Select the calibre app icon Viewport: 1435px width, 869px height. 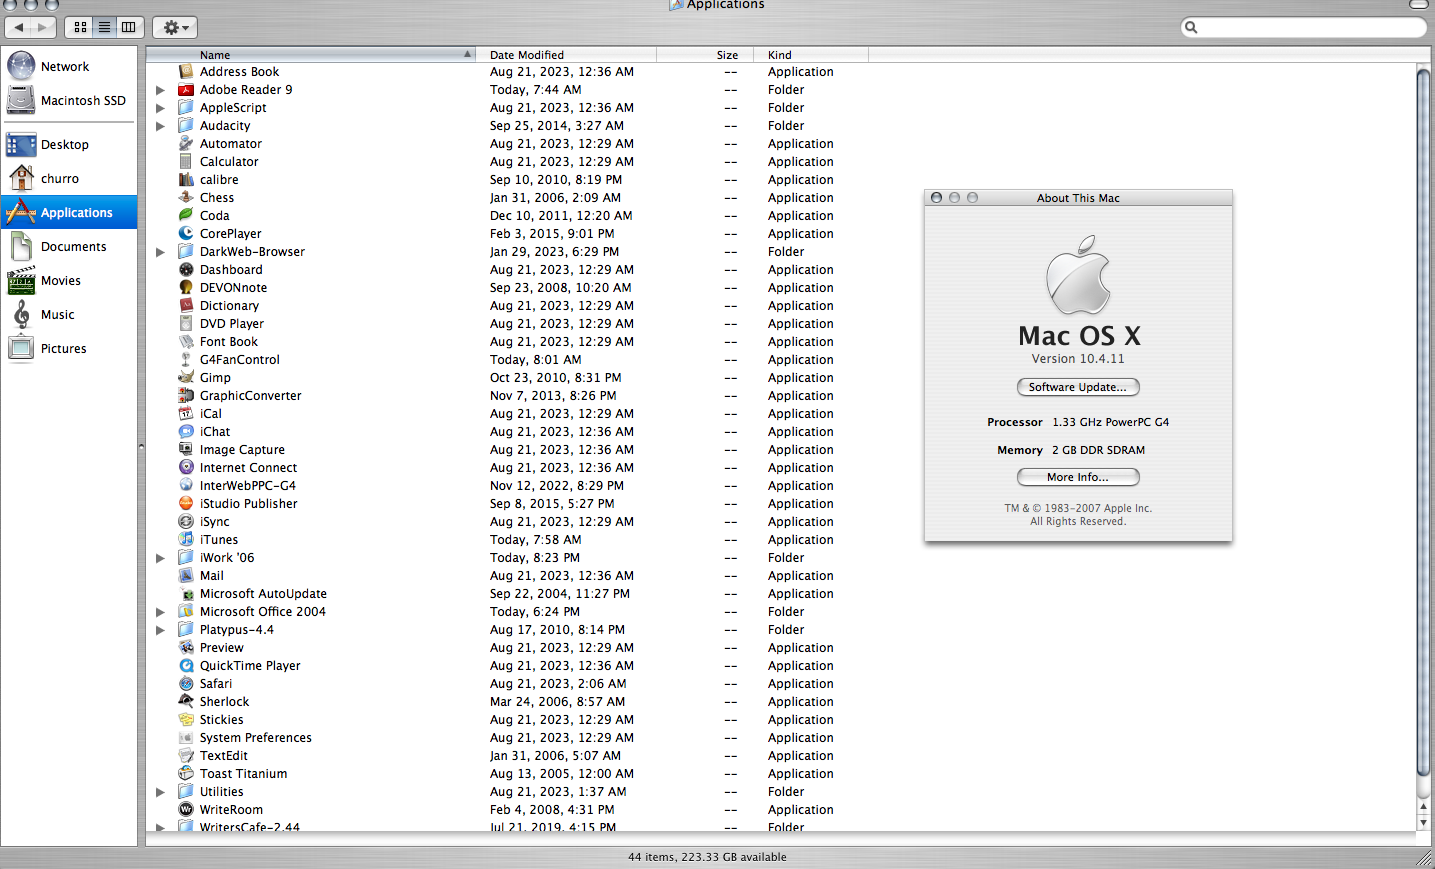click(186, 179)
